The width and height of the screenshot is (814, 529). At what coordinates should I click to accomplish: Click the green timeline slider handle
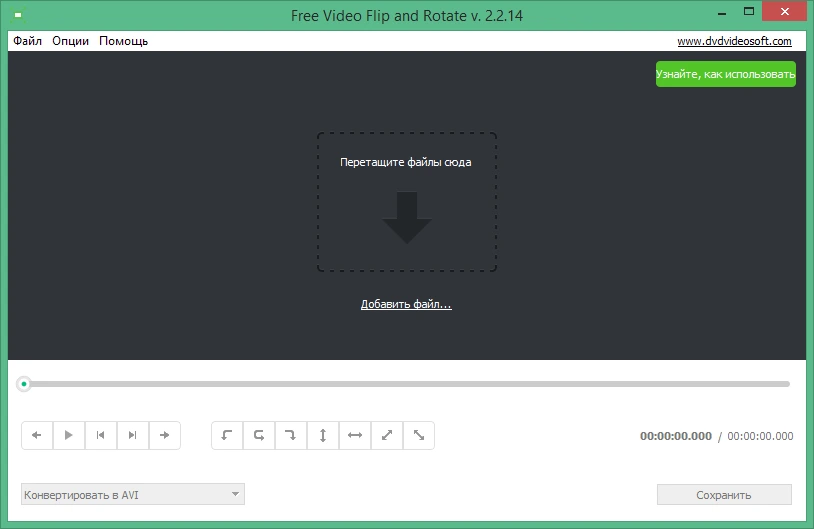(x=24, y=384)
